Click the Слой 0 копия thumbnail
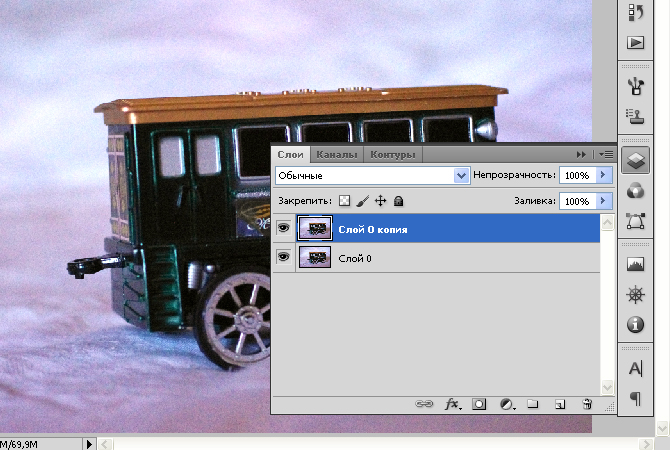 click(x=315, y=228)
